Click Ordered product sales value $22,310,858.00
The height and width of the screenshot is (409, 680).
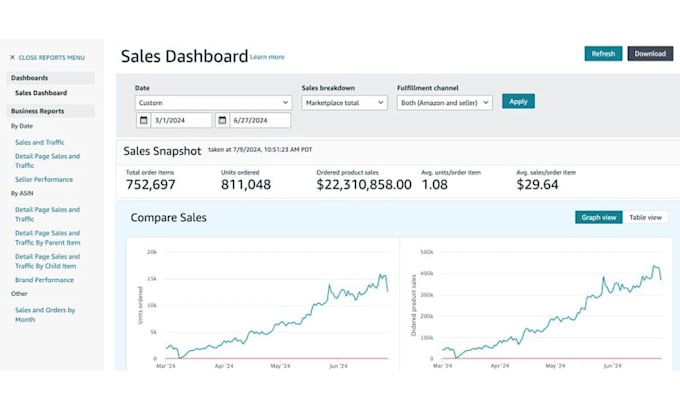(x=364, y=185)
